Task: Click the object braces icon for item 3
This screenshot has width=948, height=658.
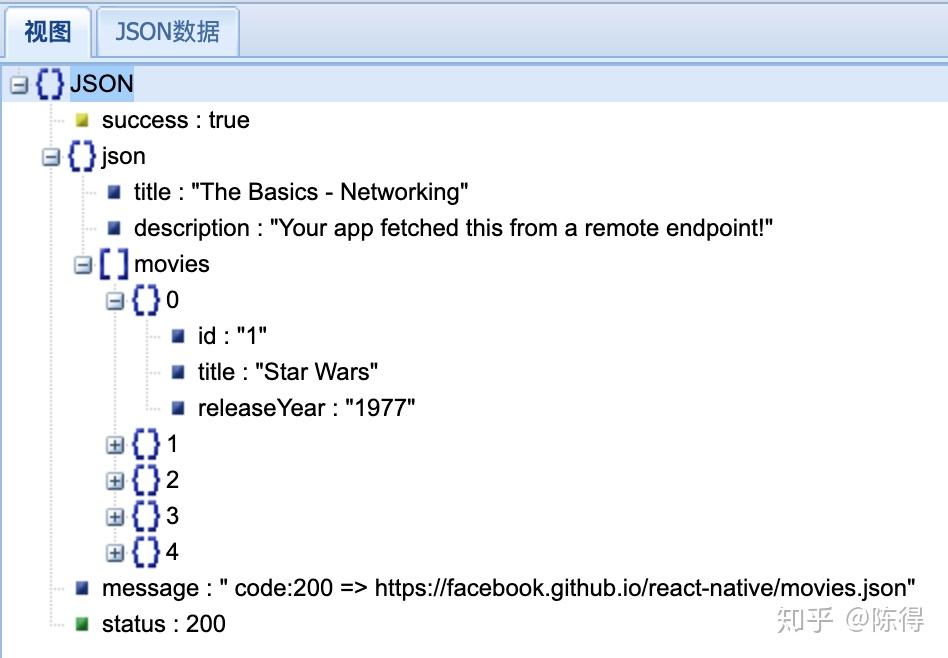Action: click(146, 516)
